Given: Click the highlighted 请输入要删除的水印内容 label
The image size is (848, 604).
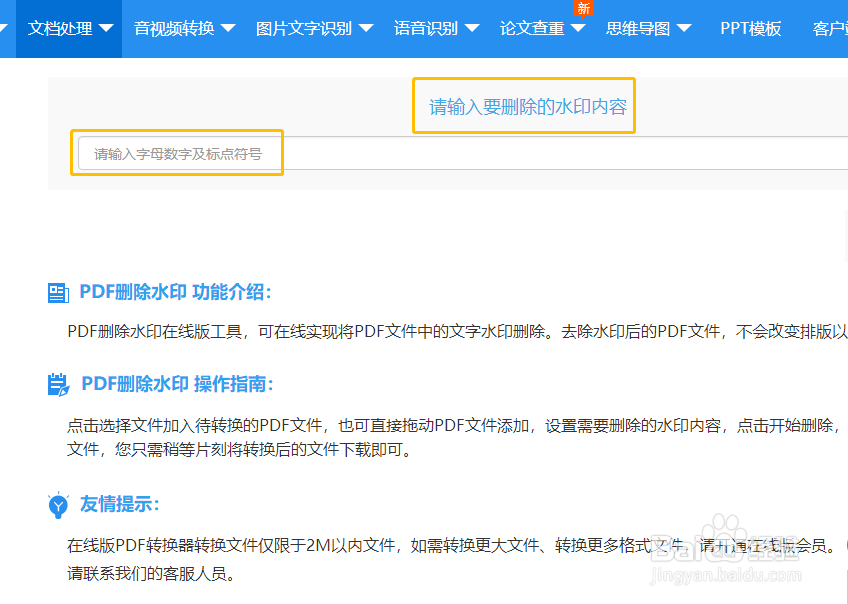Looking at the screenshot, I should click(x=524, y=106).
